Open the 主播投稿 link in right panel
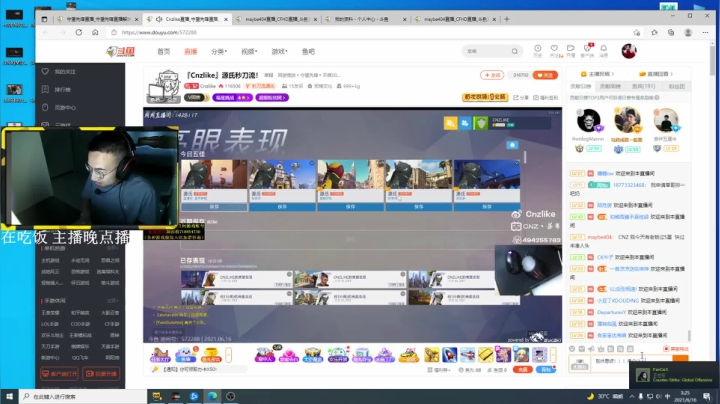720x404 pixels. point(597,74)
